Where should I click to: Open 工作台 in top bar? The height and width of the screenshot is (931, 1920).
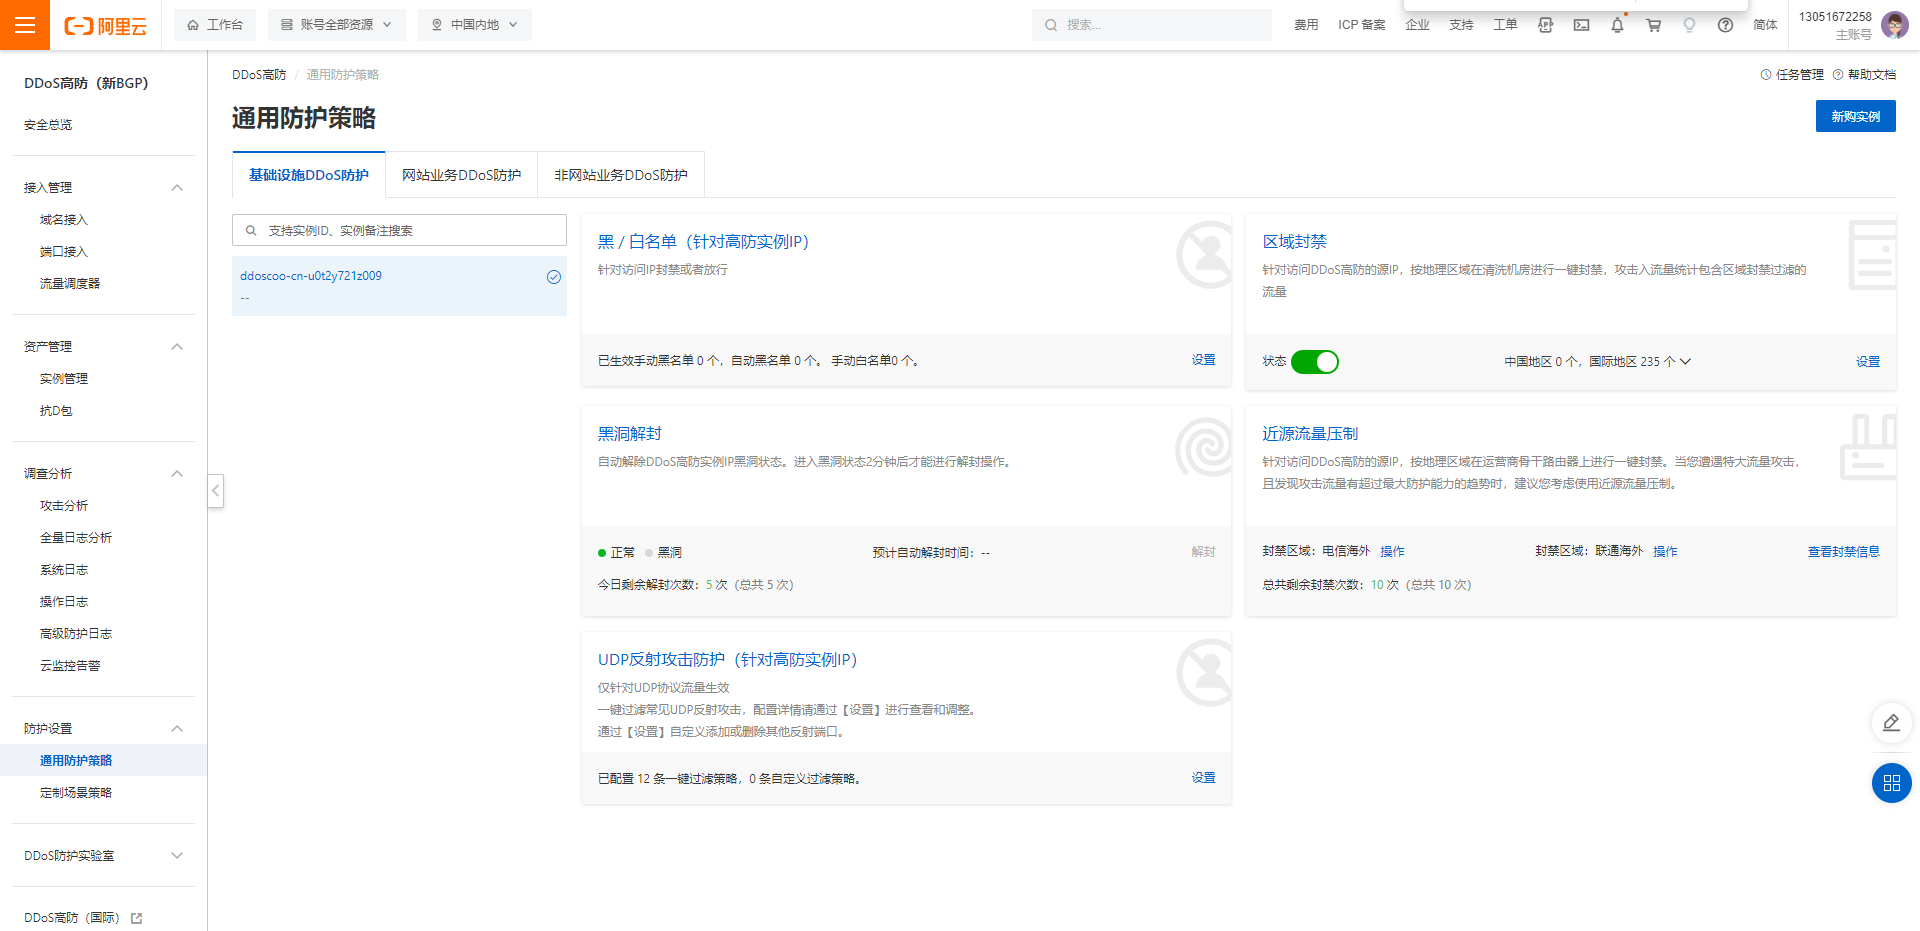215,25
